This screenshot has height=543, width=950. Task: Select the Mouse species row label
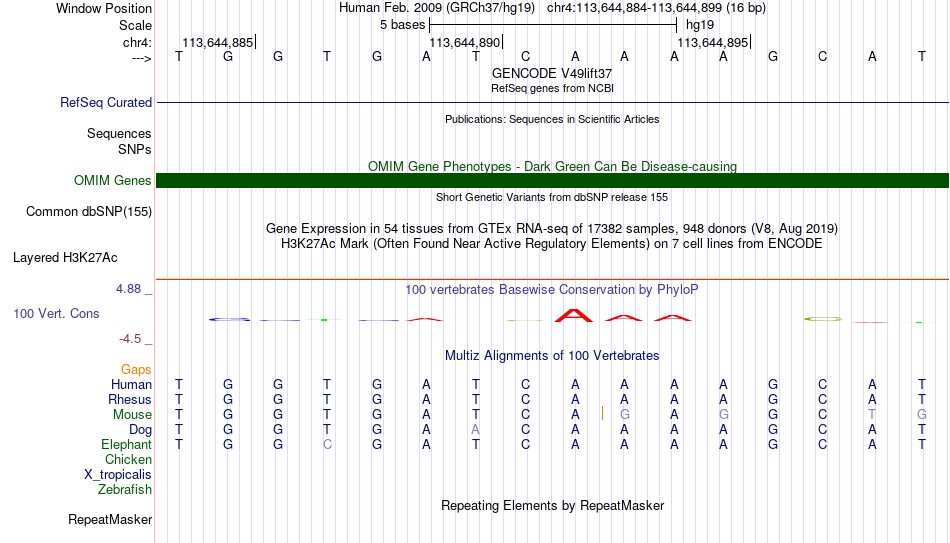coord(132,415)
